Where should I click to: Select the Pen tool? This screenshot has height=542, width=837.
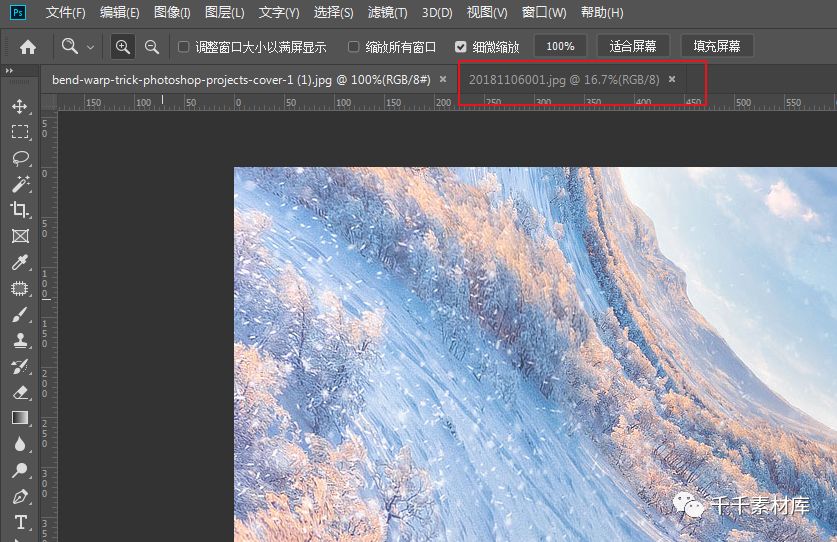point(20,496)
